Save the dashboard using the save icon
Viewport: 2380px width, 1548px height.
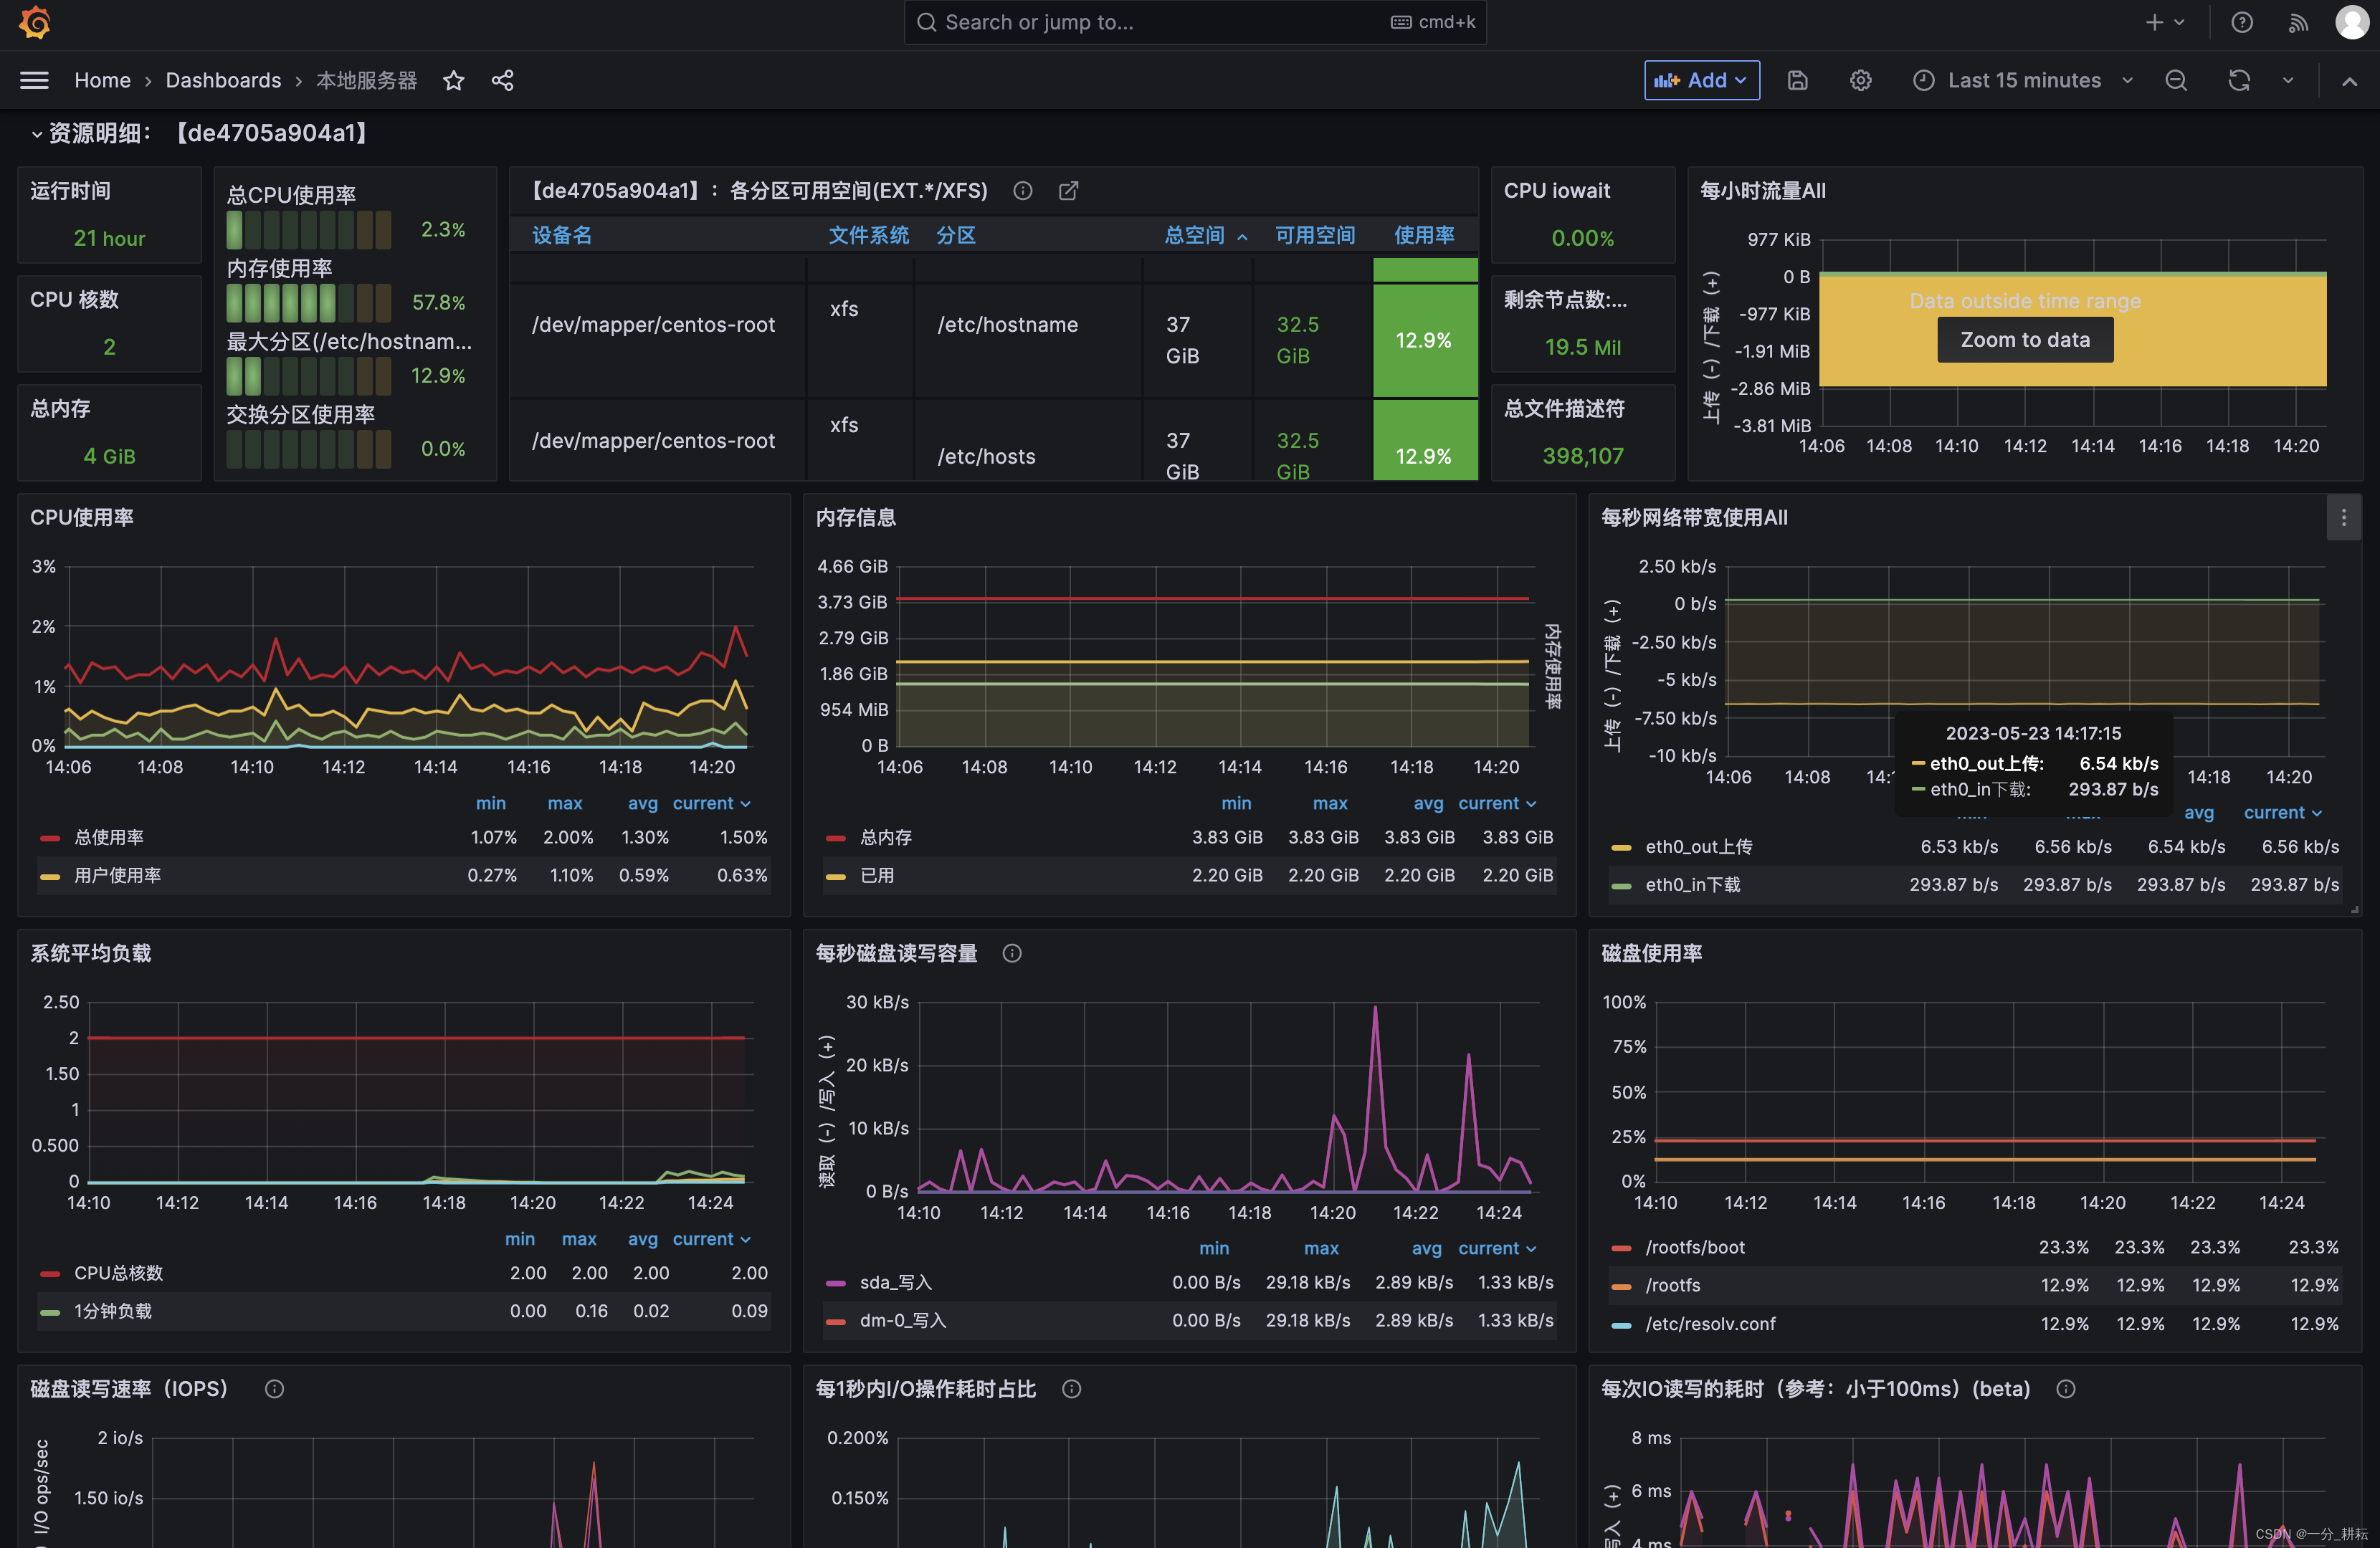click(1797, 80)
